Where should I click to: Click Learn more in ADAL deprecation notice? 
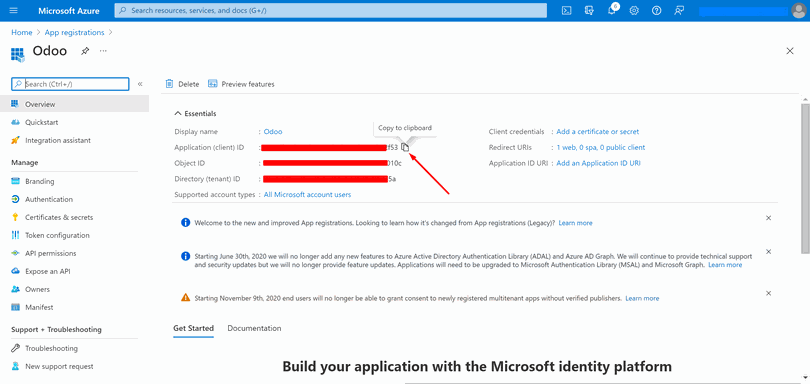click(725, 265)
